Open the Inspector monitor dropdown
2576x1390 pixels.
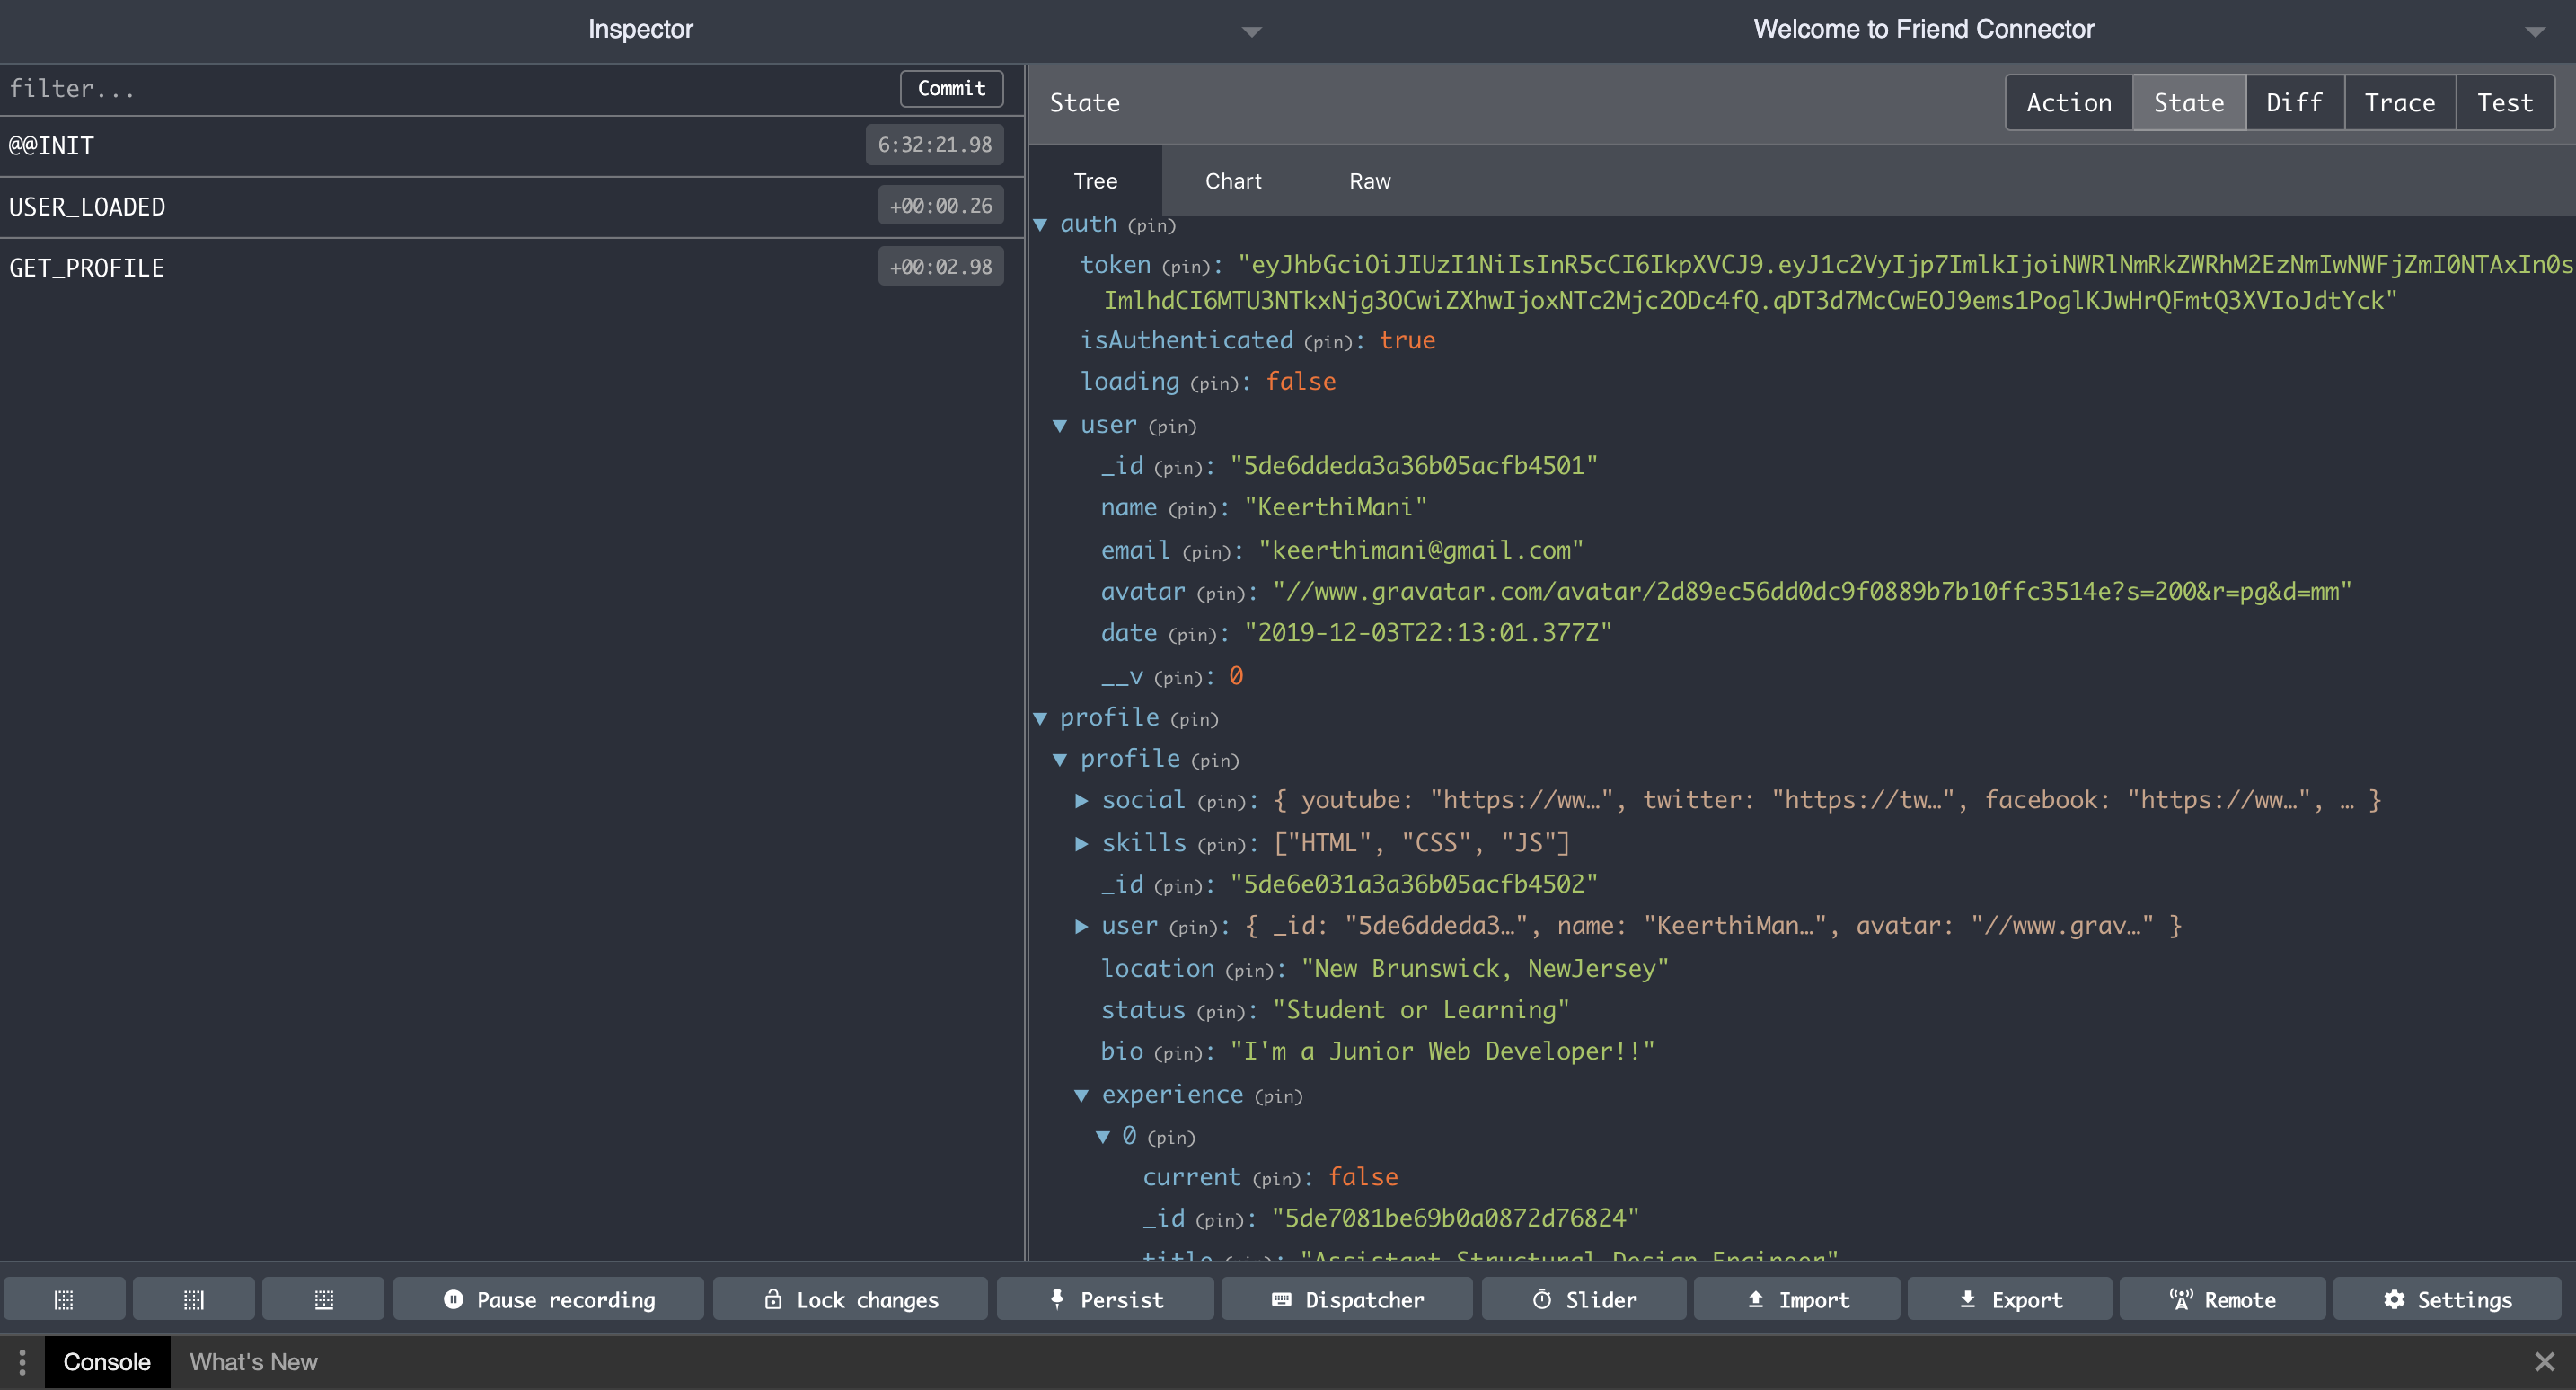click(1250, 31)
